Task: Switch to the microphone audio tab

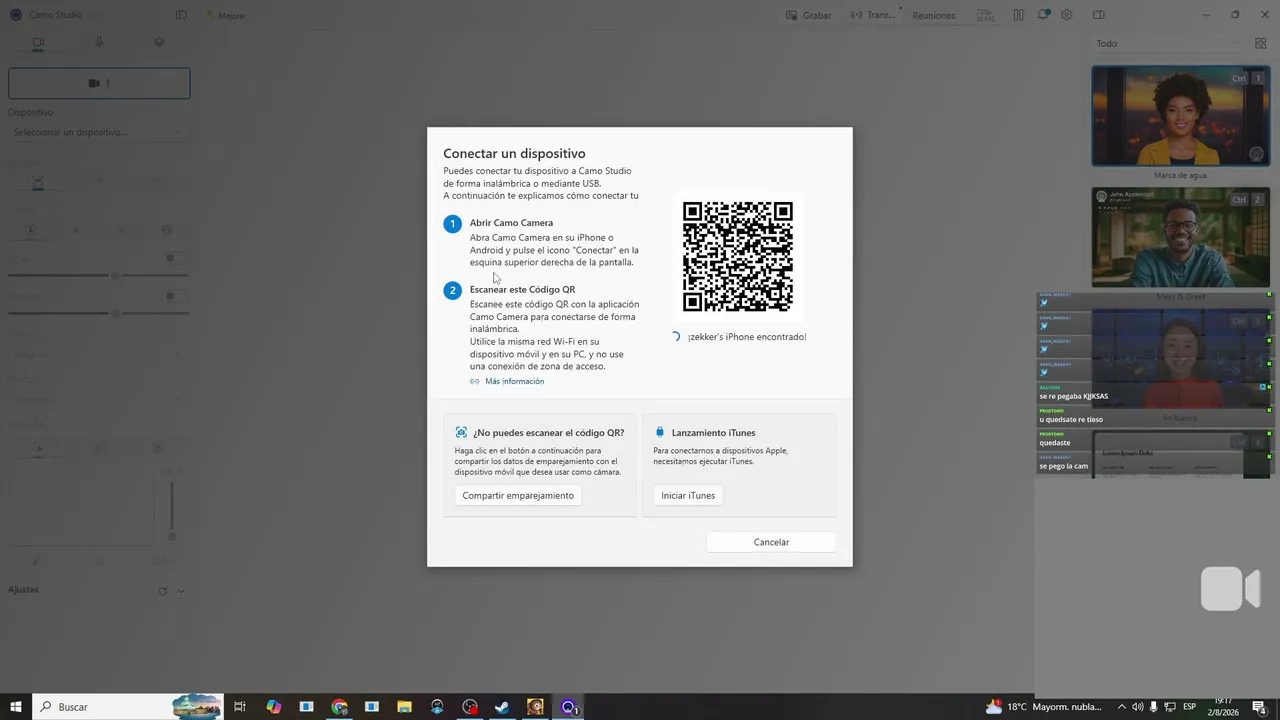Action: [x=98, y=43]
